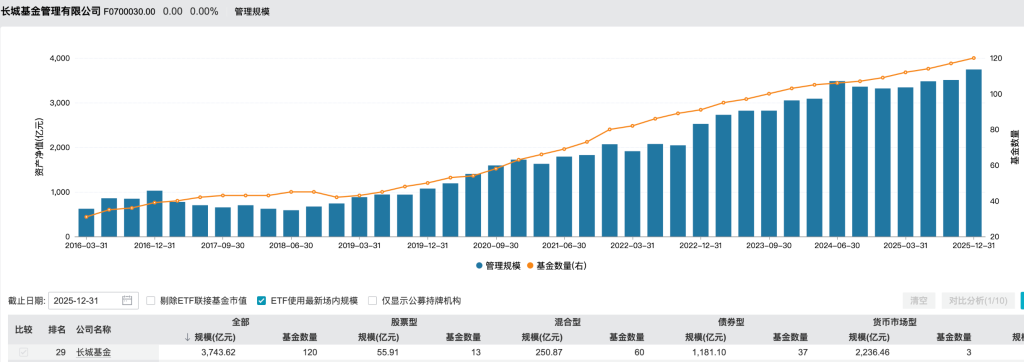Check 剔除ETF联接基金市值 checkbox

coord(151,301)
